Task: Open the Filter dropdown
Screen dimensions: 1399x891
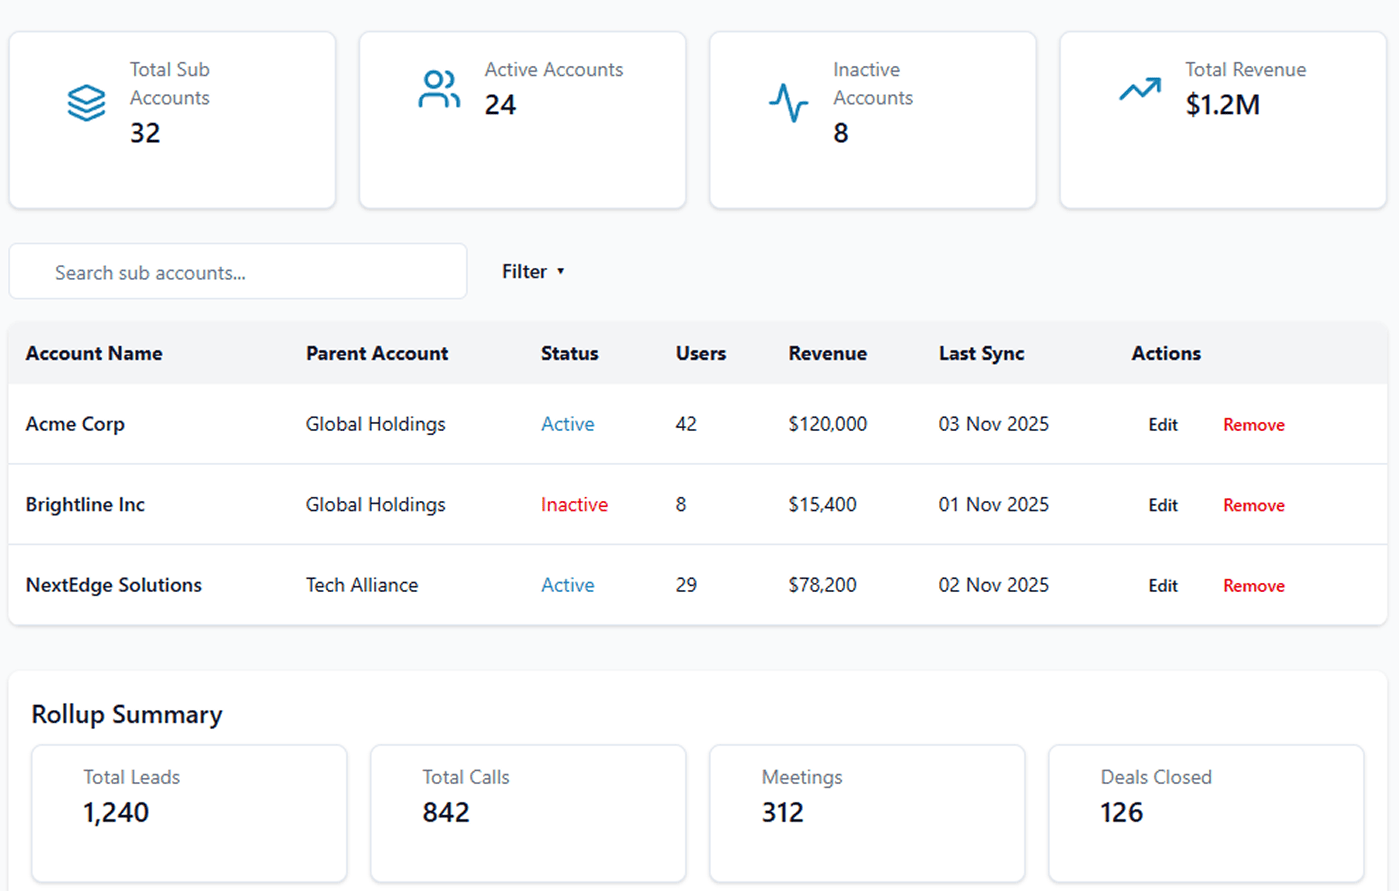Action: (533, 272)
